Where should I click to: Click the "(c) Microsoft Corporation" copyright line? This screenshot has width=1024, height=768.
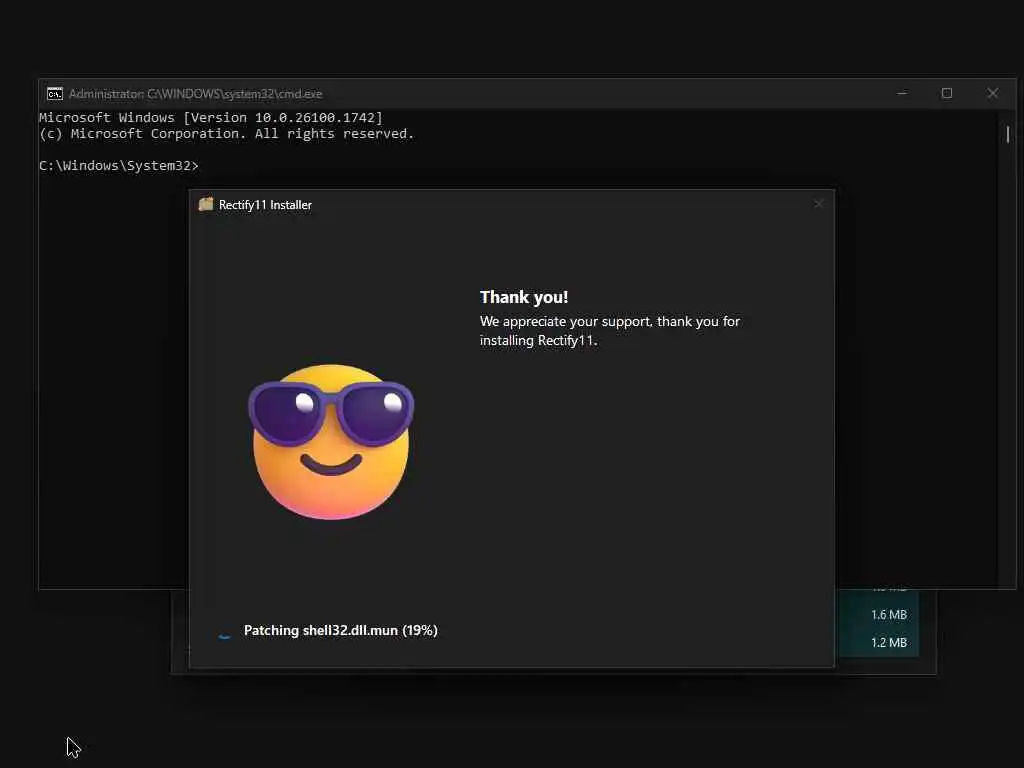pos(226,134)
